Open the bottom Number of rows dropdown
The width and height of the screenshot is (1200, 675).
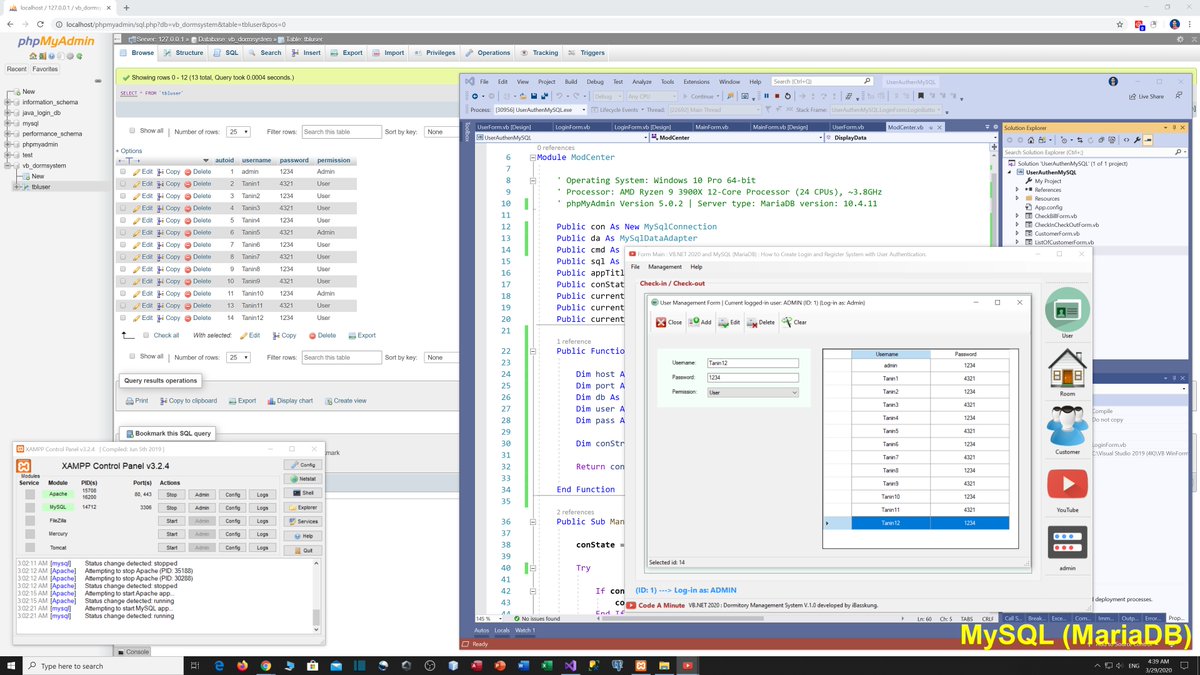coord(239,357)
